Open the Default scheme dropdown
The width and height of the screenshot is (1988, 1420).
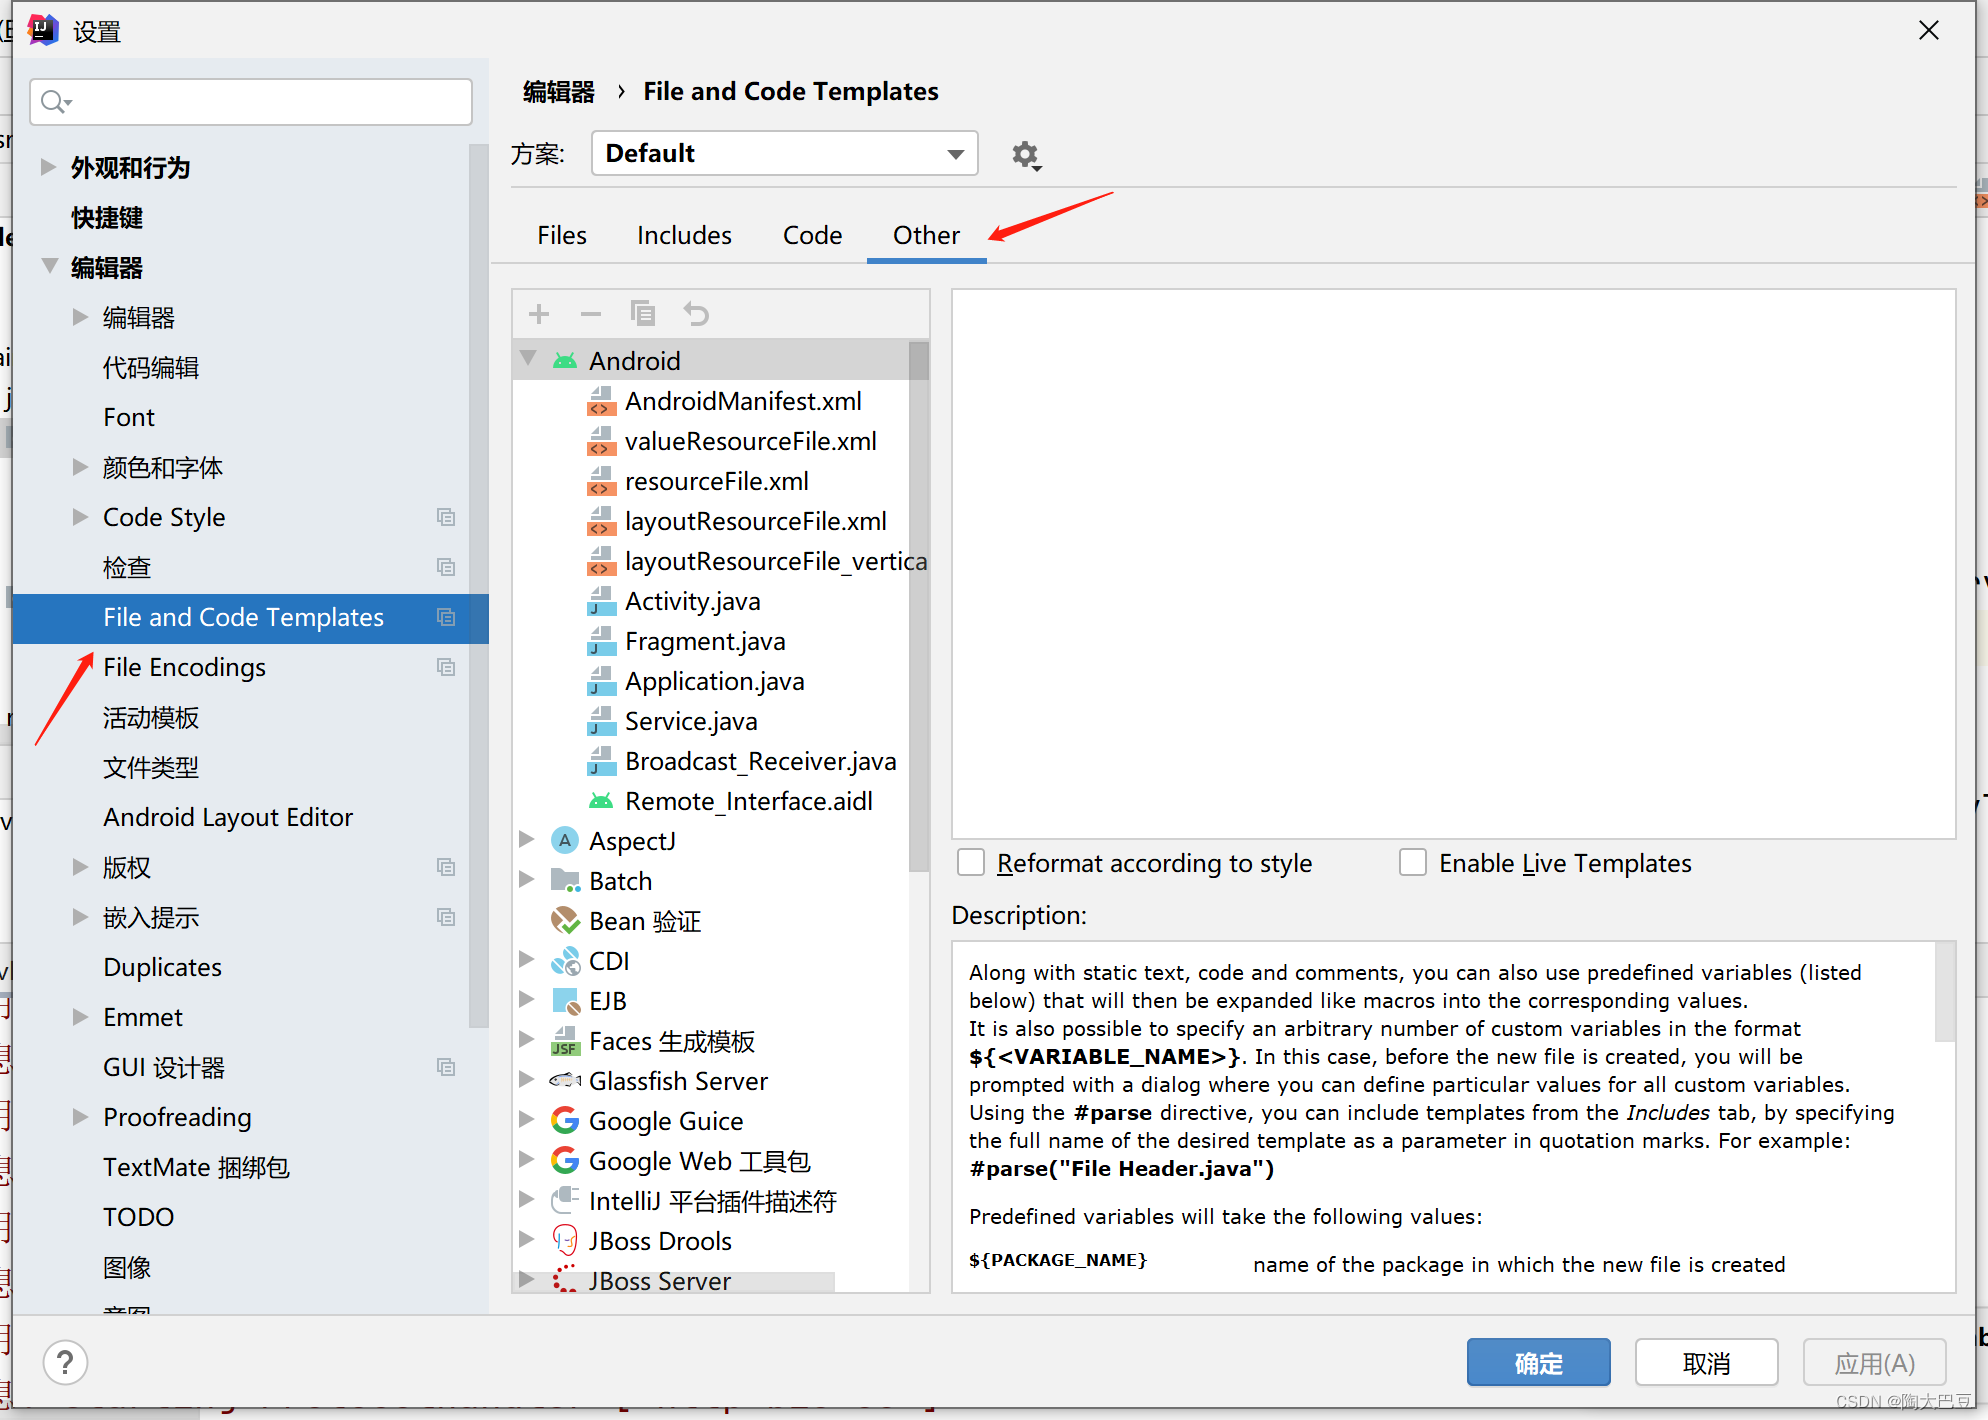[784, 154]
